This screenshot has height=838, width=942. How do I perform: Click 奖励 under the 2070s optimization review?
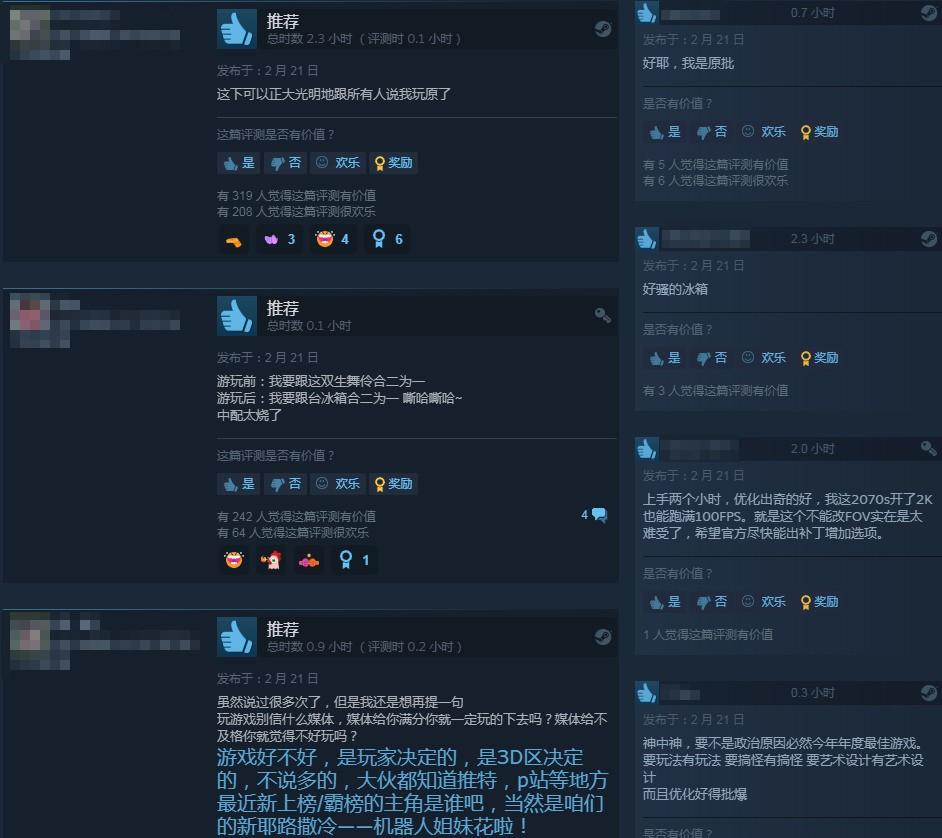819,601
